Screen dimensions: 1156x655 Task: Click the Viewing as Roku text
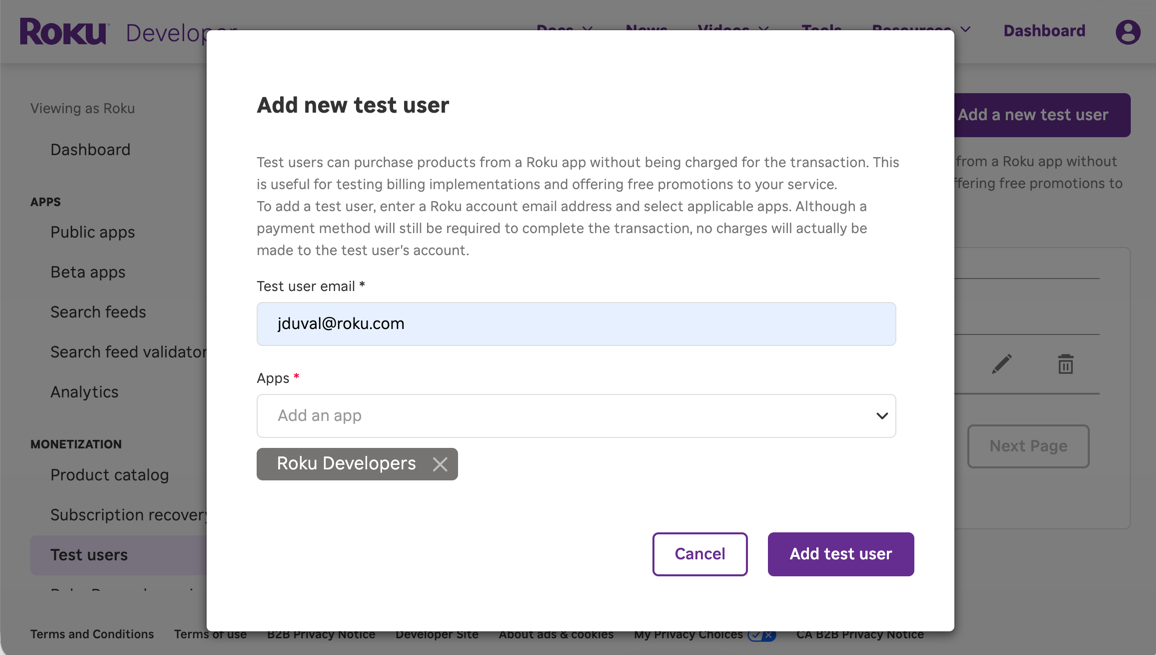[x=83, y=108]
